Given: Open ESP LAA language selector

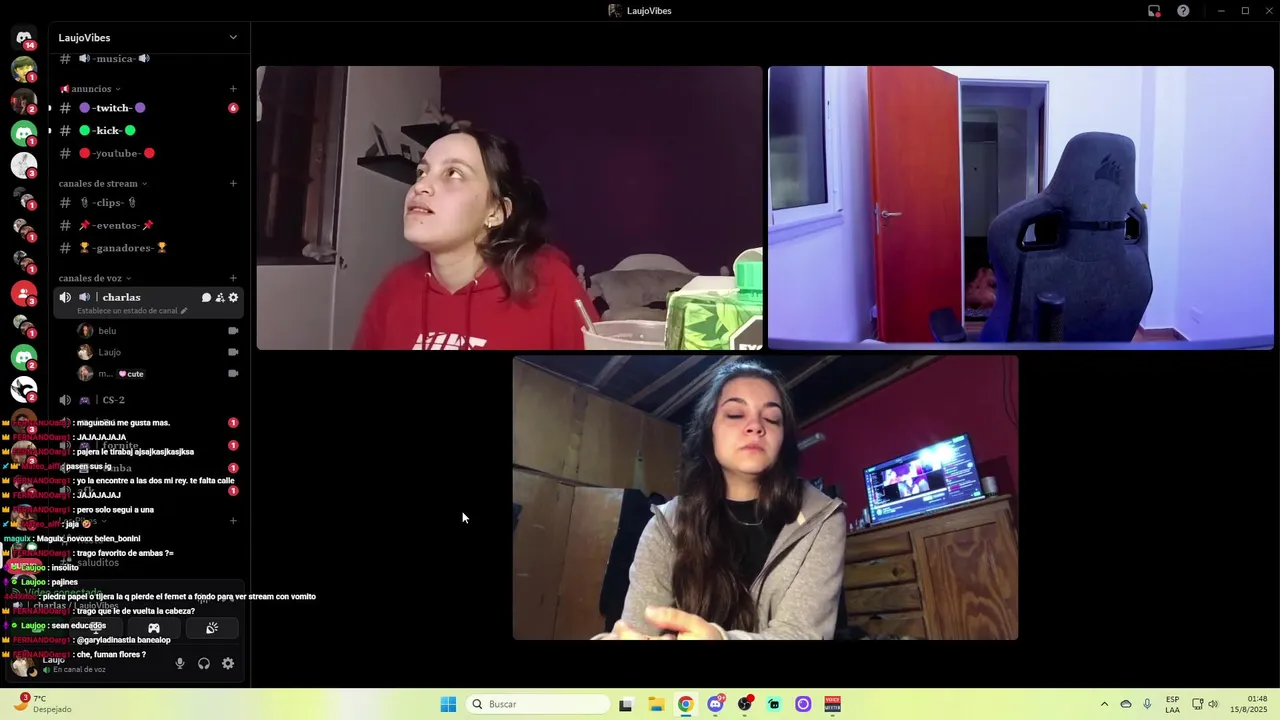Looking at the screenshot, I should (1172, 704).
